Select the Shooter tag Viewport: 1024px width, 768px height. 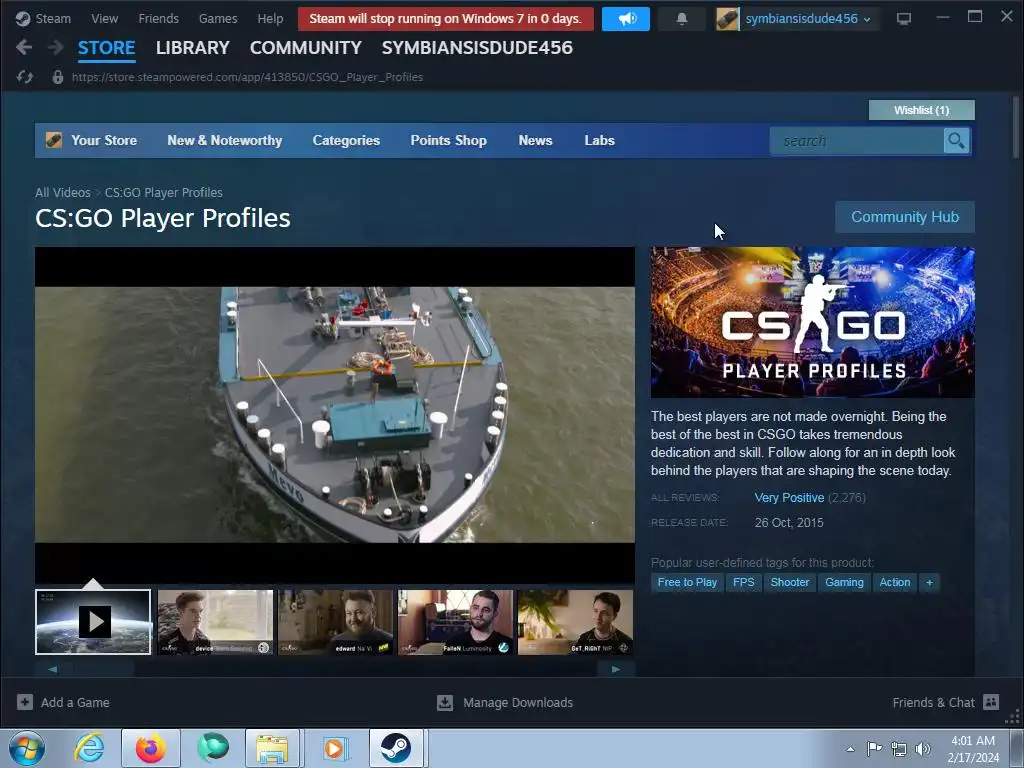(x=790, y=582)
